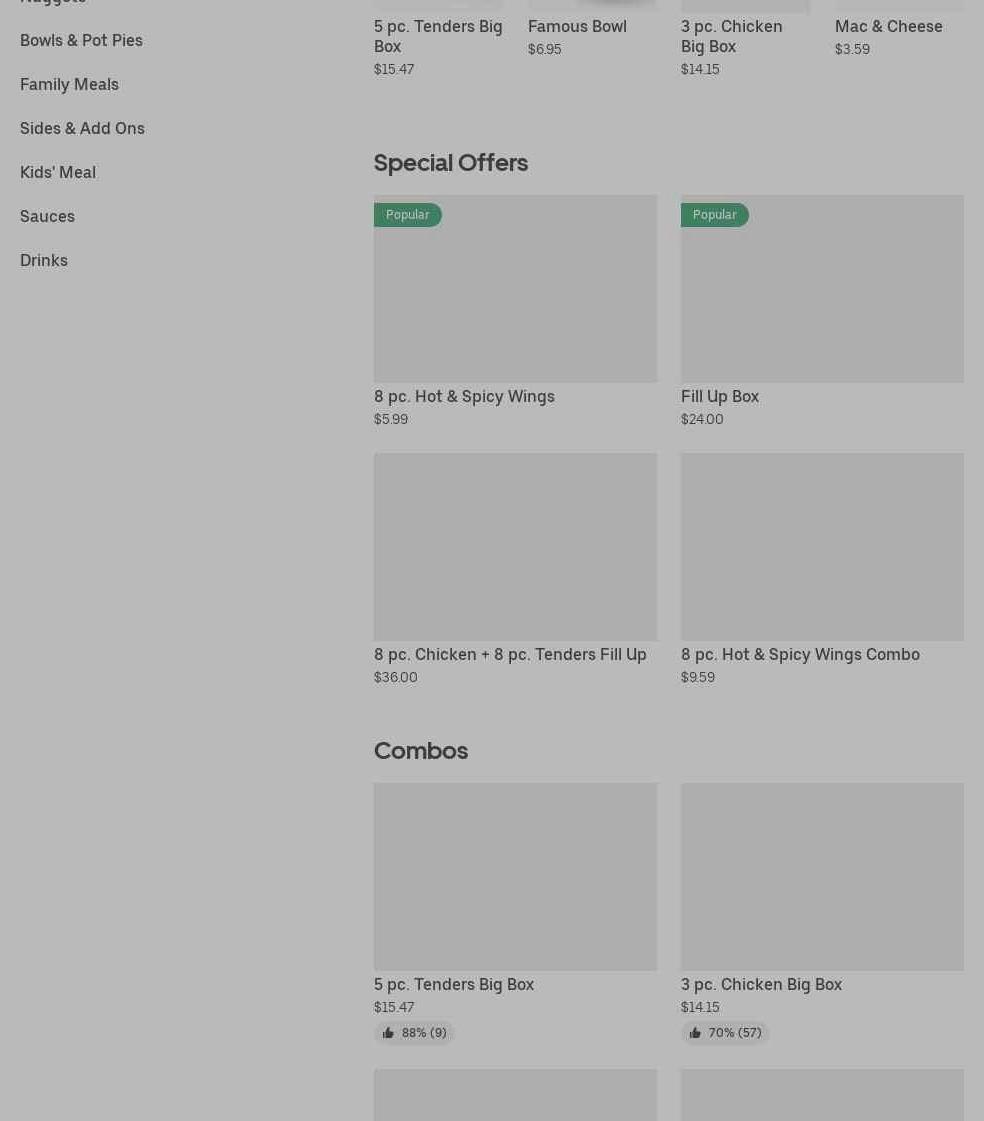The width and height of the screenshot is (984, 1121).
Task: Open 5 pc. Tenders Big Box image in Combos
Action: coord(515,876)
